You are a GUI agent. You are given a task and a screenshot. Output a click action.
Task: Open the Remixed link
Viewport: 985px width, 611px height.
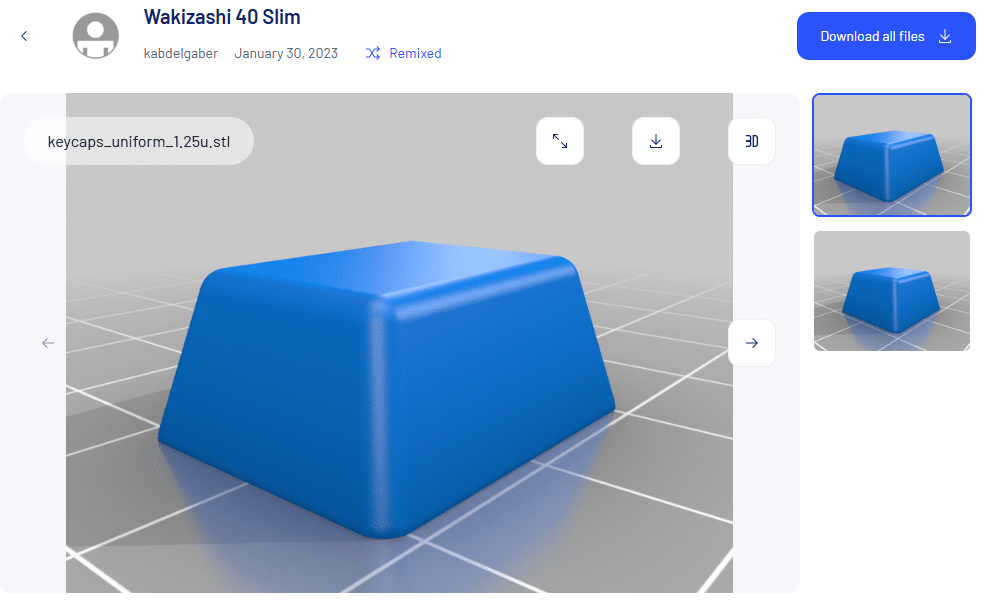click(x=415, y=53)
